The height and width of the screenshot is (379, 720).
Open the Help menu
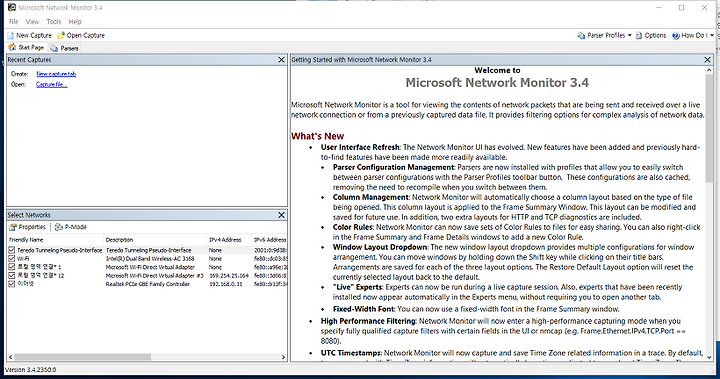75,22
